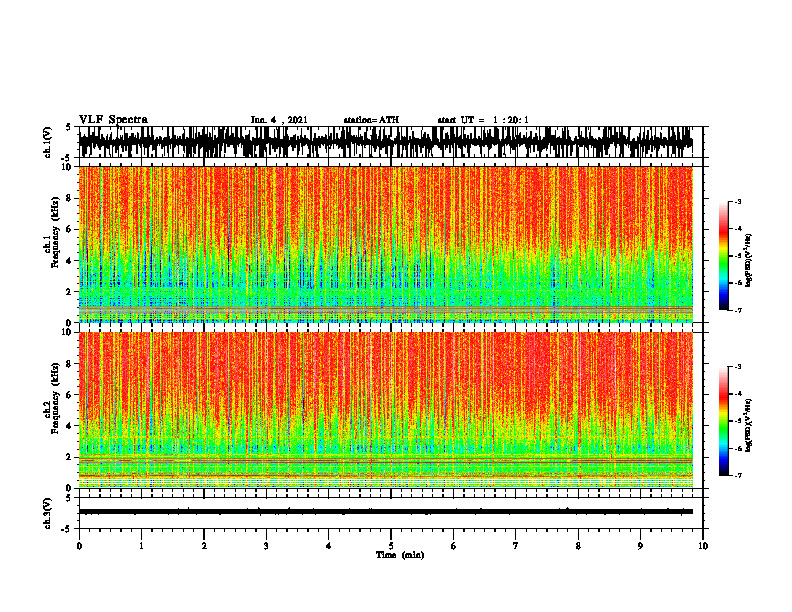Click time axis tick label '5'
The image size is (792, 612).
[391, 546]
